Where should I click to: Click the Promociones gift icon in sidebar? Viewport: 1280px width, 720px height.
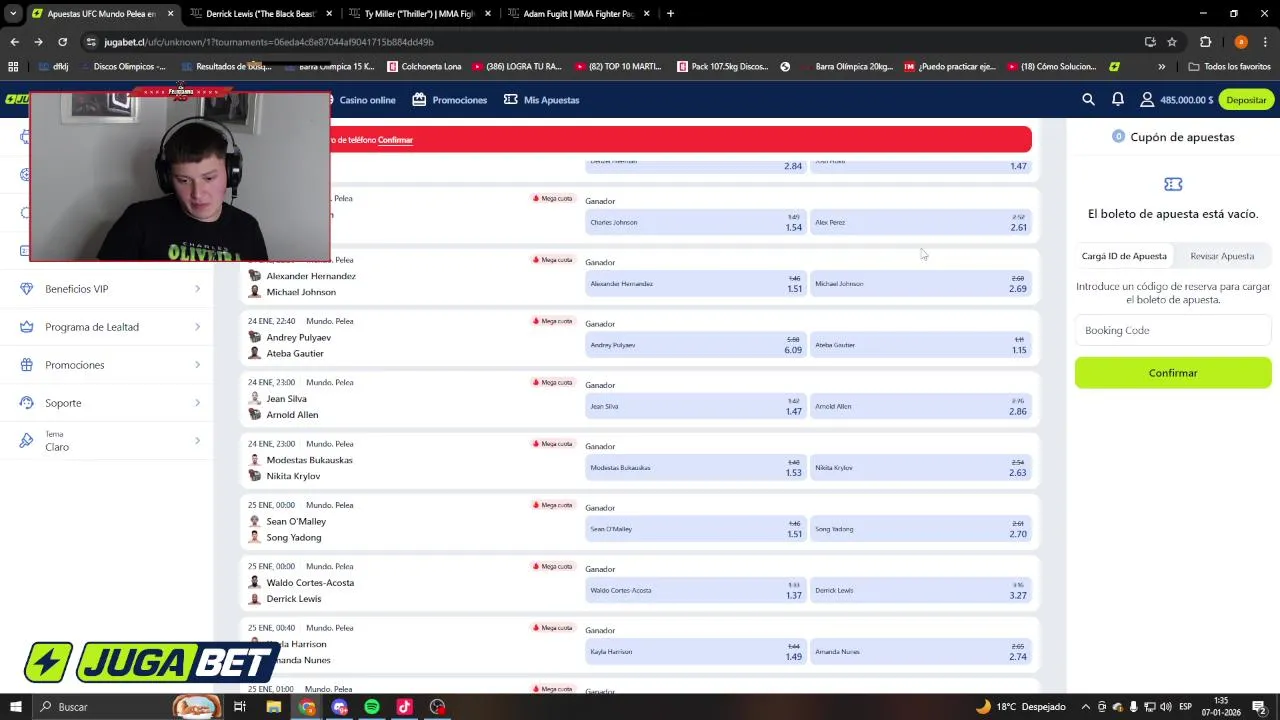point(26,365)
